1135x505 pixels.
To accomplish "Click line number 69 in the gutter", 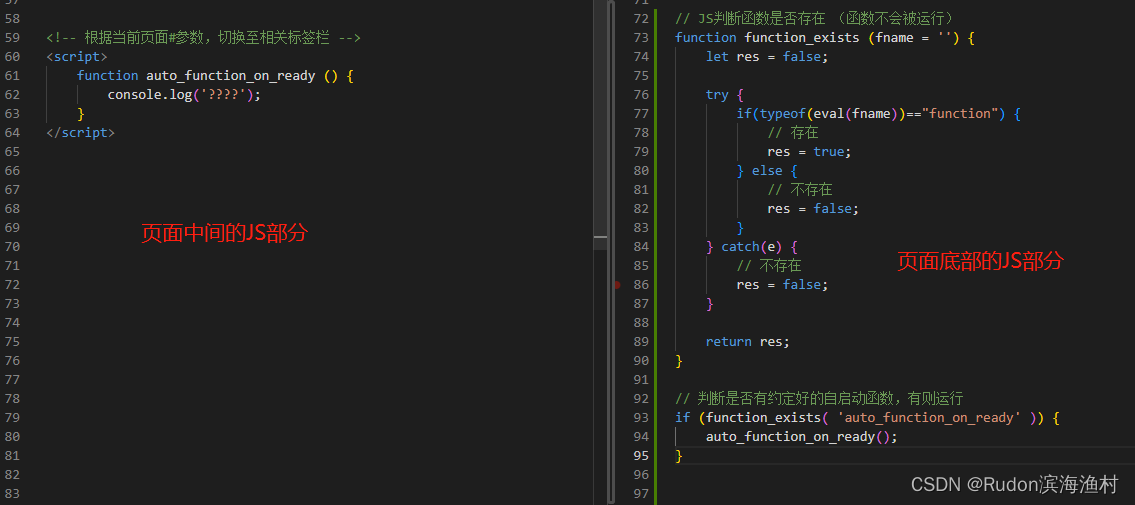I will (12, 228).
